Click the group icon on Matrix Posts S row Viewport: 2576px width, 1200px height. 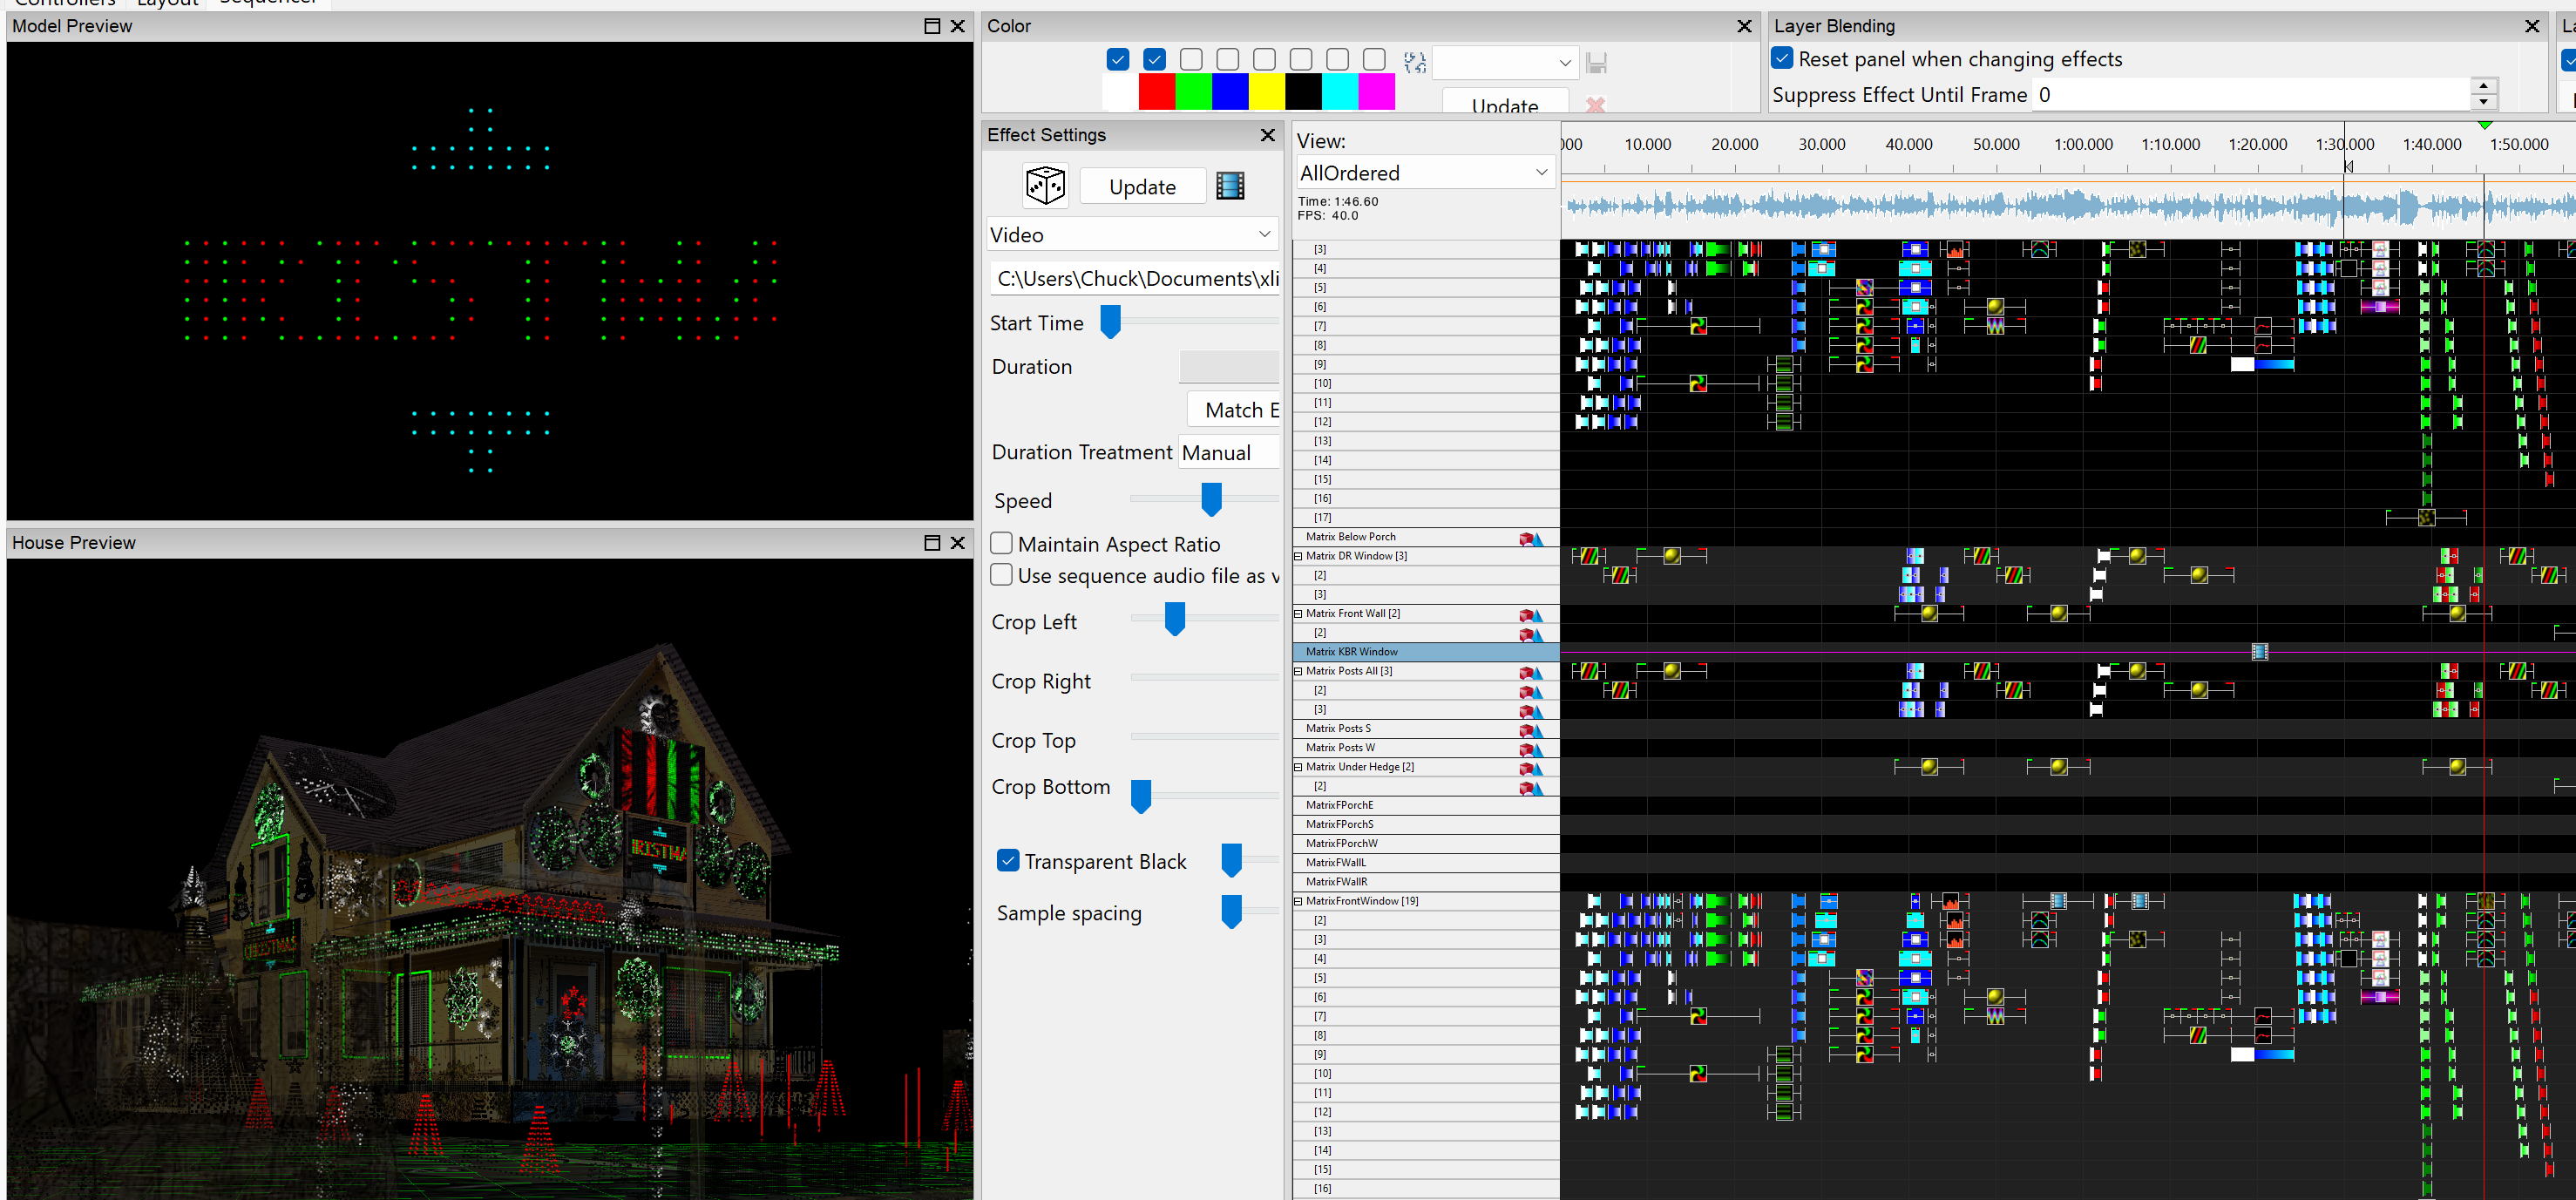[1531, 731]
